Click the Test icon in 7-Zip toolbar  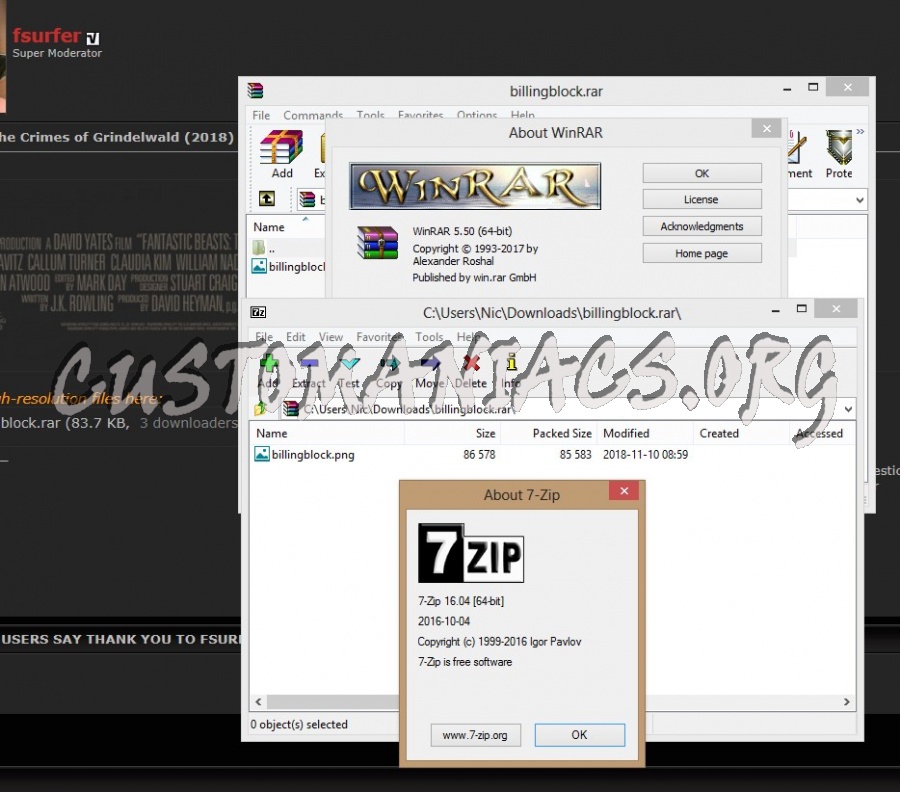349,364
